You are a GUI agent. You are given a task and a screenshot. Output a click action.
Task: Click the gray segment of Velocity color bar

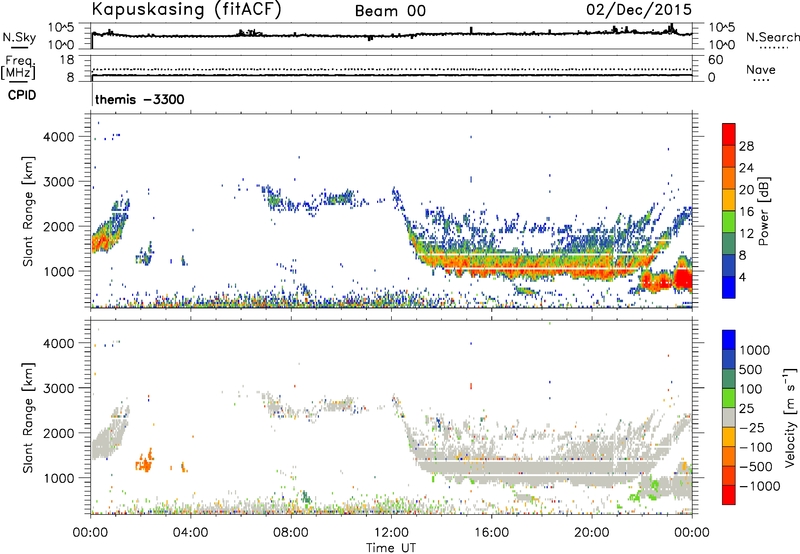tap(729, 417)
